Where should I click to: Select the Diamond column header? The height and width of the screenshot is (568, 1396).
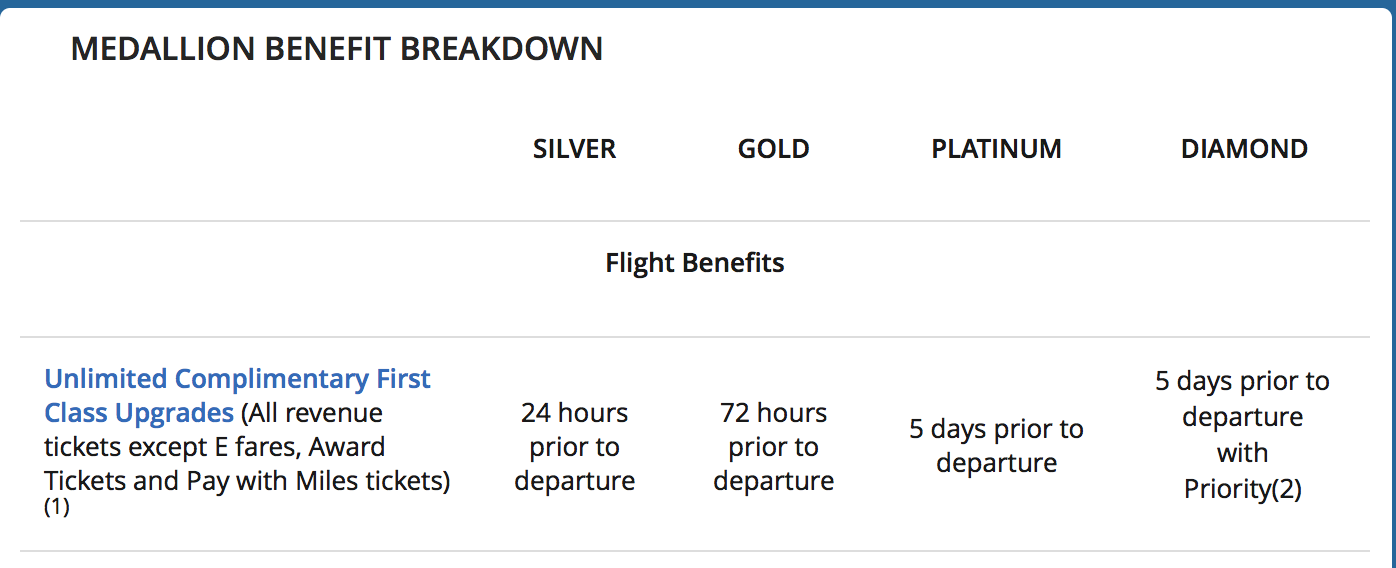click(x=1243, y=149)
